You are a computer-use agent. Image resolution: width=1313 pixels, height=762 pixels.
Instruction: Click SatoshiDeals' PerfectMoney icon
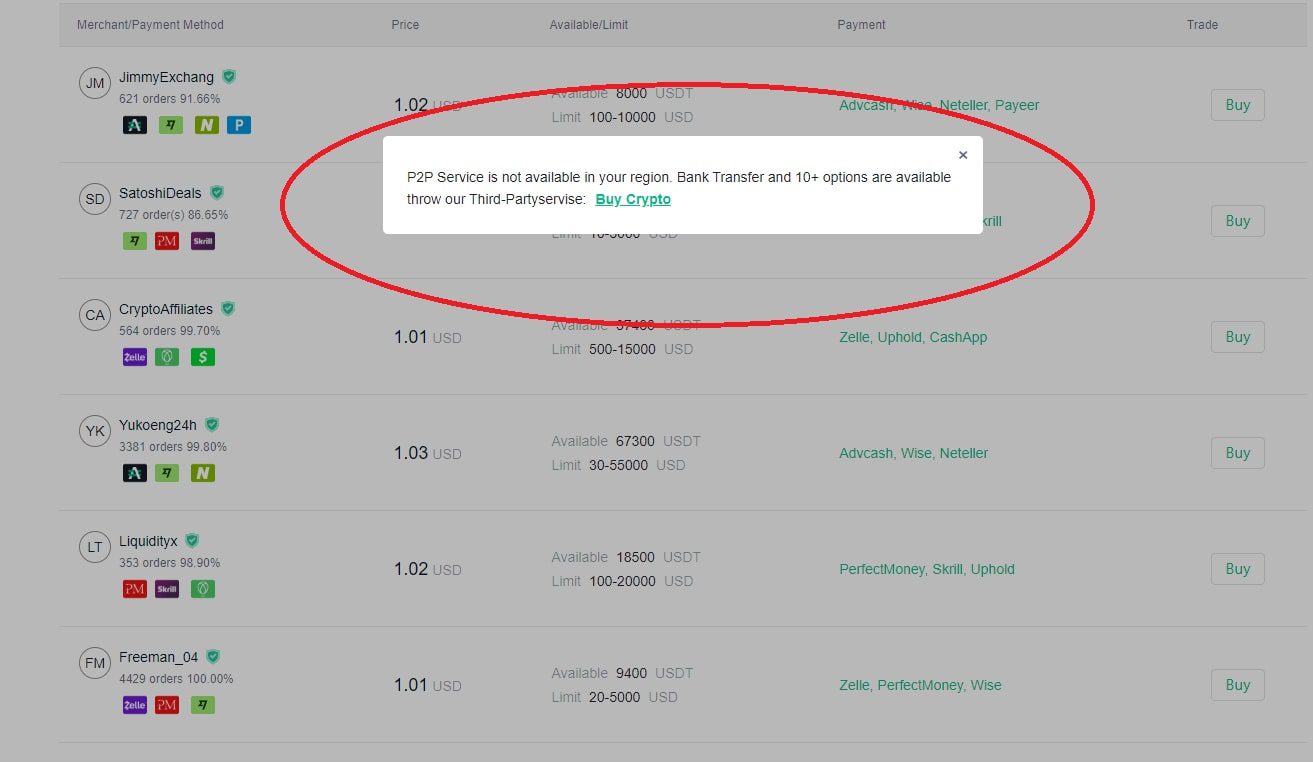coord(167,241)
